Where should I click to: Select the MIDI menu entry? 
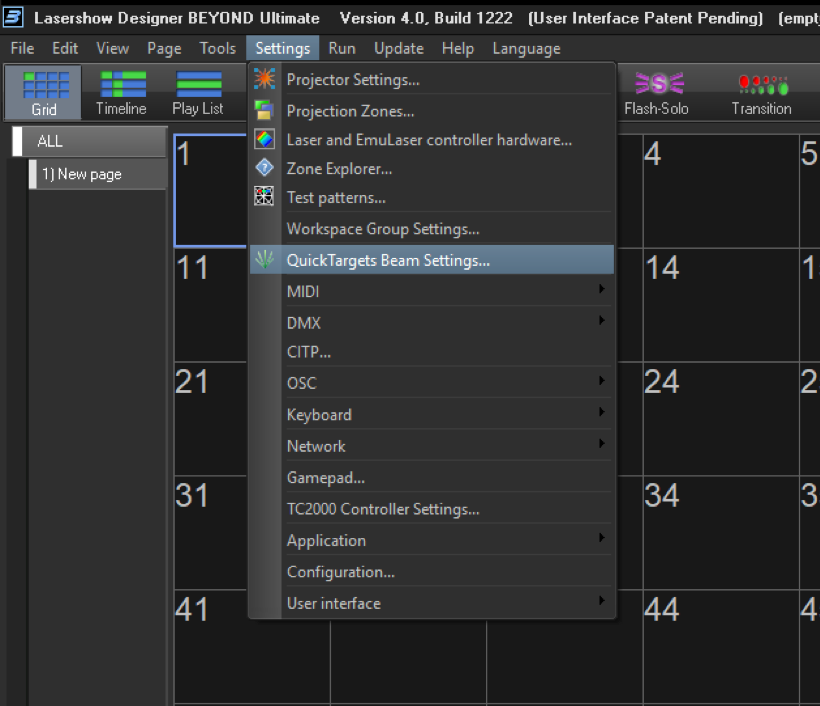click(x=432, y=291)
